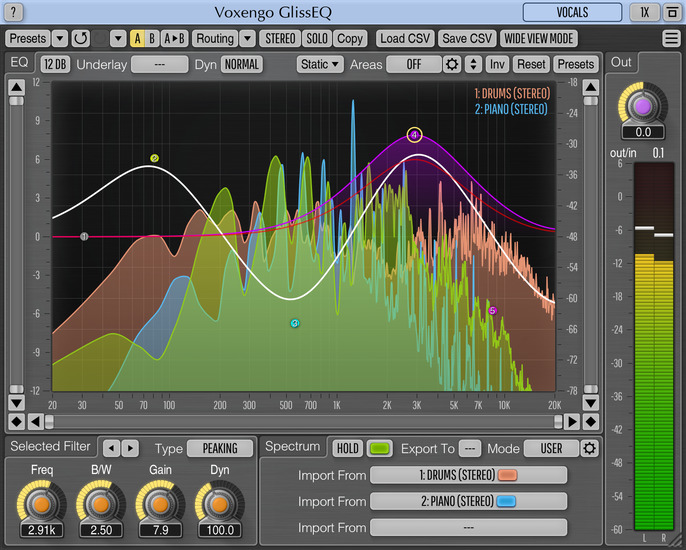Viewport: 686px width, 550px height.
Task: Click the bottom-left diamond reset icon
Action: pos(17,422)
